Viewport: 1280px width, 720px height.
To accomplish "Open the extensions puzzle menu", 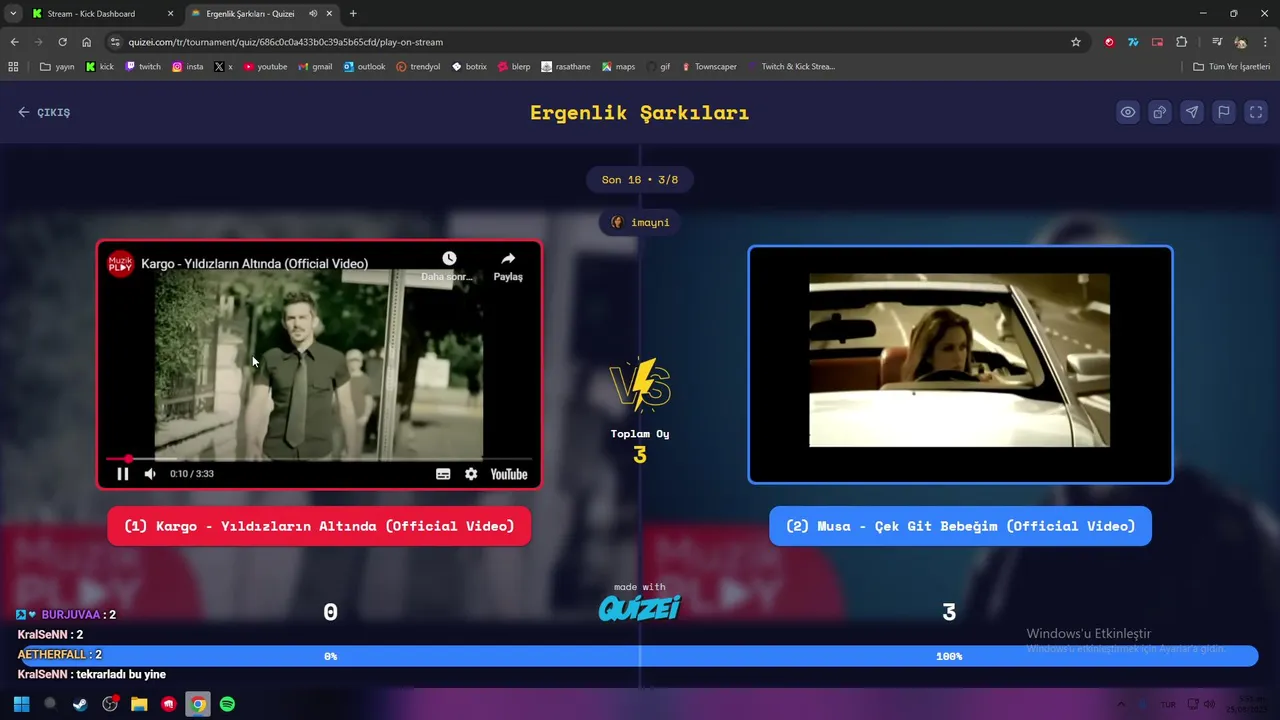I will tap(1182, 42).
